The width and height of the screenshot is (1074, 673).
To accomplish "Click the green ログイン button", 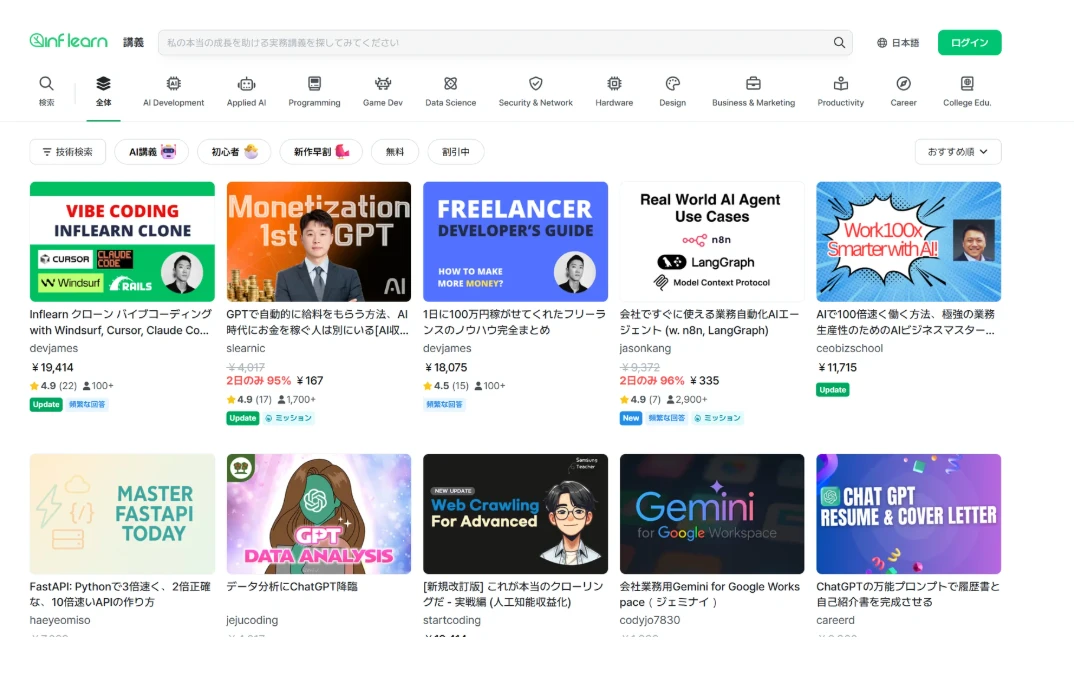I will (968, 43).
